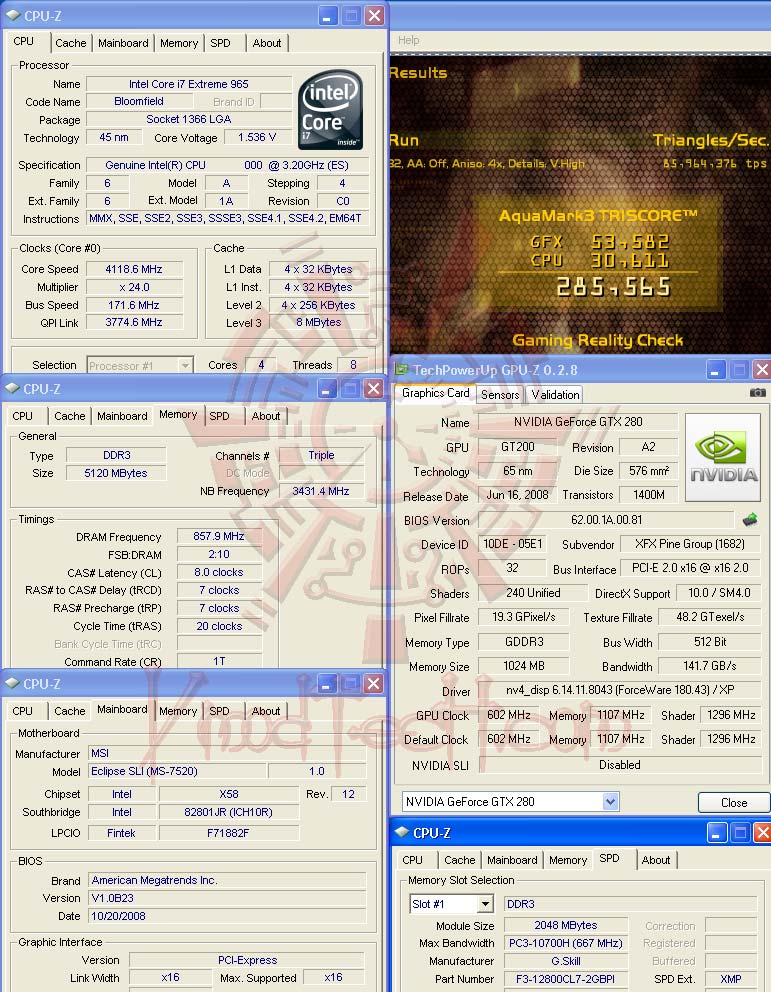Image resolution: width=771 pixels, height=992 pixels.
Task: Click the BIOS save chip icon in GPU-Z
Action: (749, 520)
